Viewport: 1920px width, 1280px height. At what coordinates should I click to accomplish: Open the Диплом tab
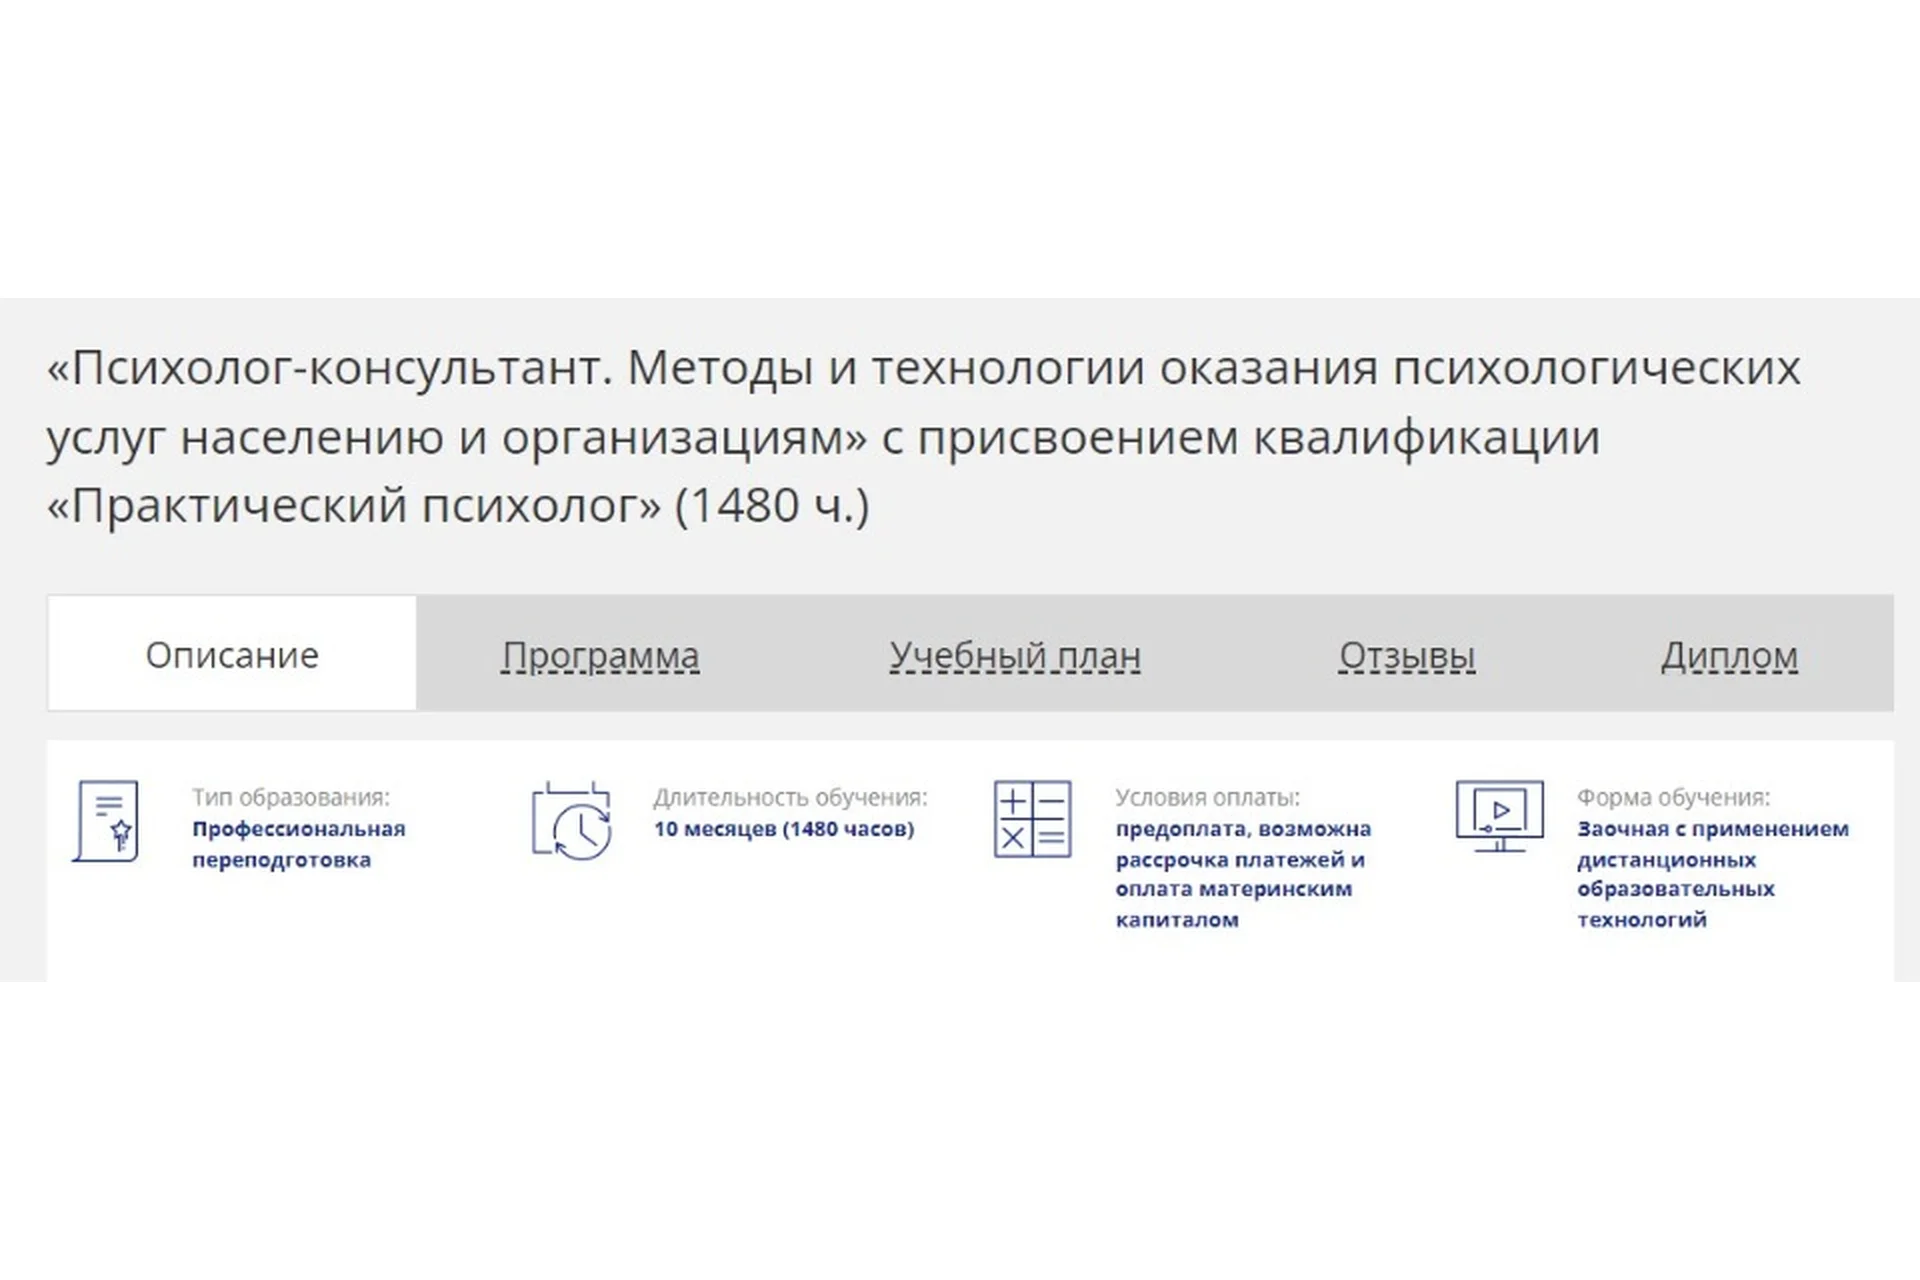click(1728, 656)
